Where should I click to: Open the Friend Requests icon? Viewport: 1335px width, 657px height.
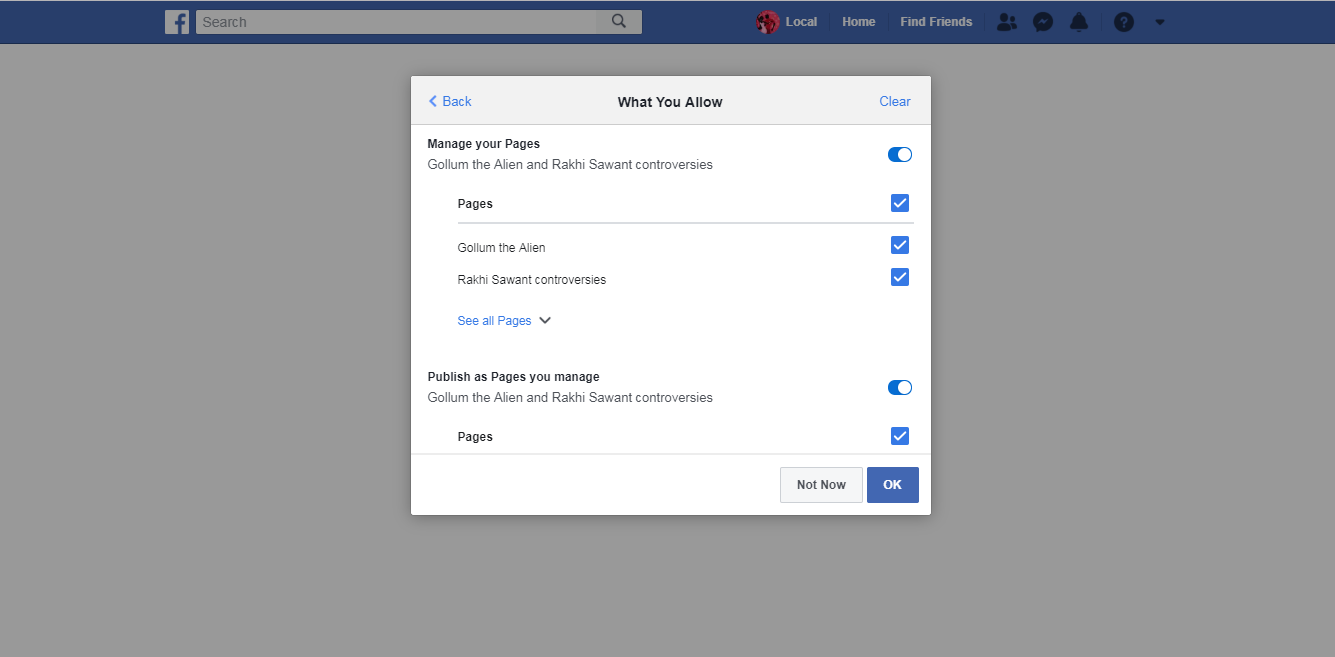(1007, 22)
